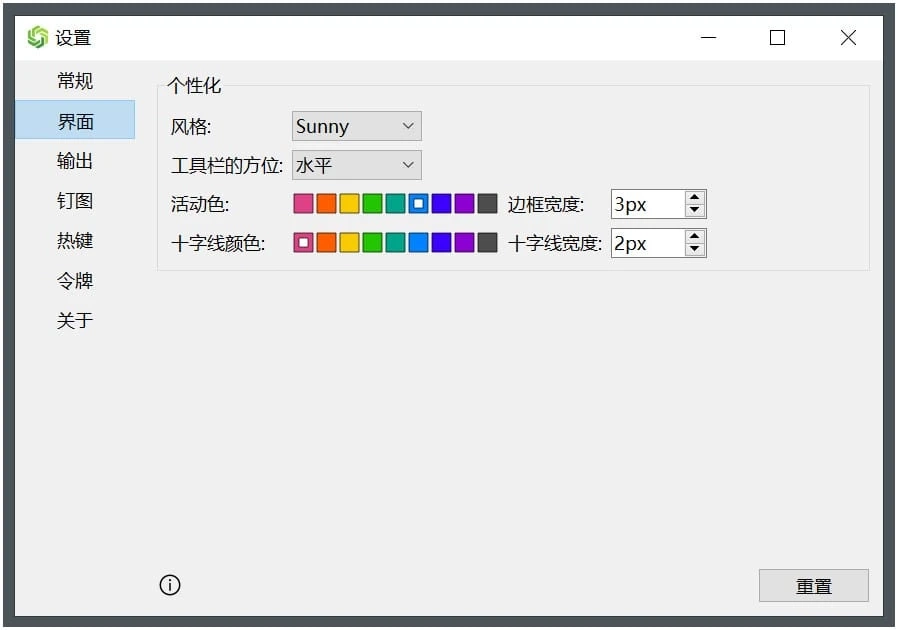Decrease crosshair width with down arrow

(x=695, y=249)
